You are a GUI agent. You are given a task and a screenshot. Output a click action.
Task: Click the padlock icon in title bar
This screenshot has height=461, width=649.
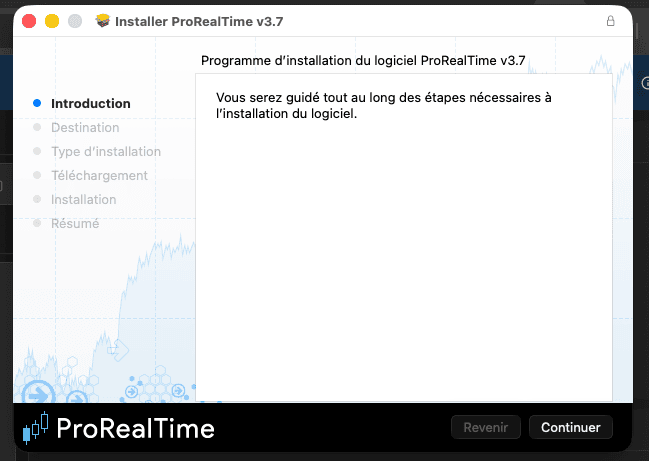pyautogui.click(x=611, y=21)
